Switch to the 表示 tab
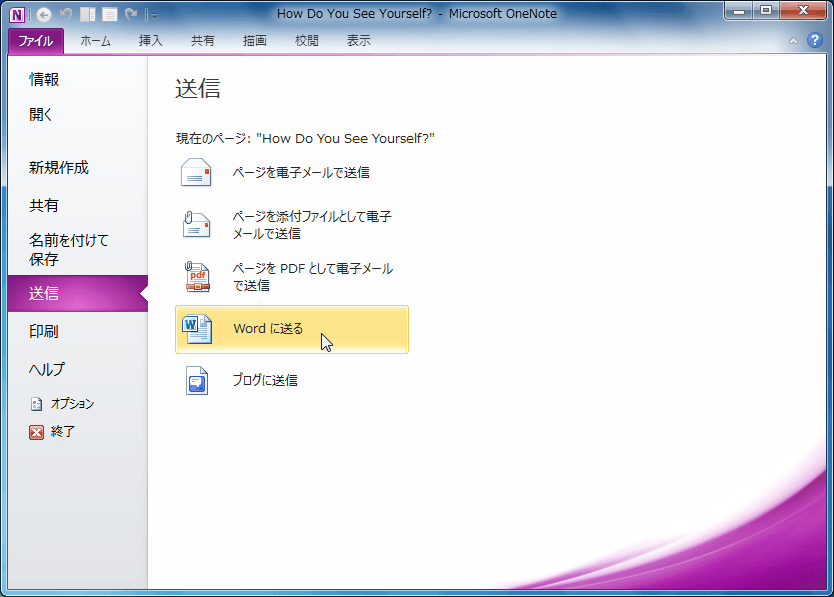This screenshot has width=834, height=597. click(359, 41)
